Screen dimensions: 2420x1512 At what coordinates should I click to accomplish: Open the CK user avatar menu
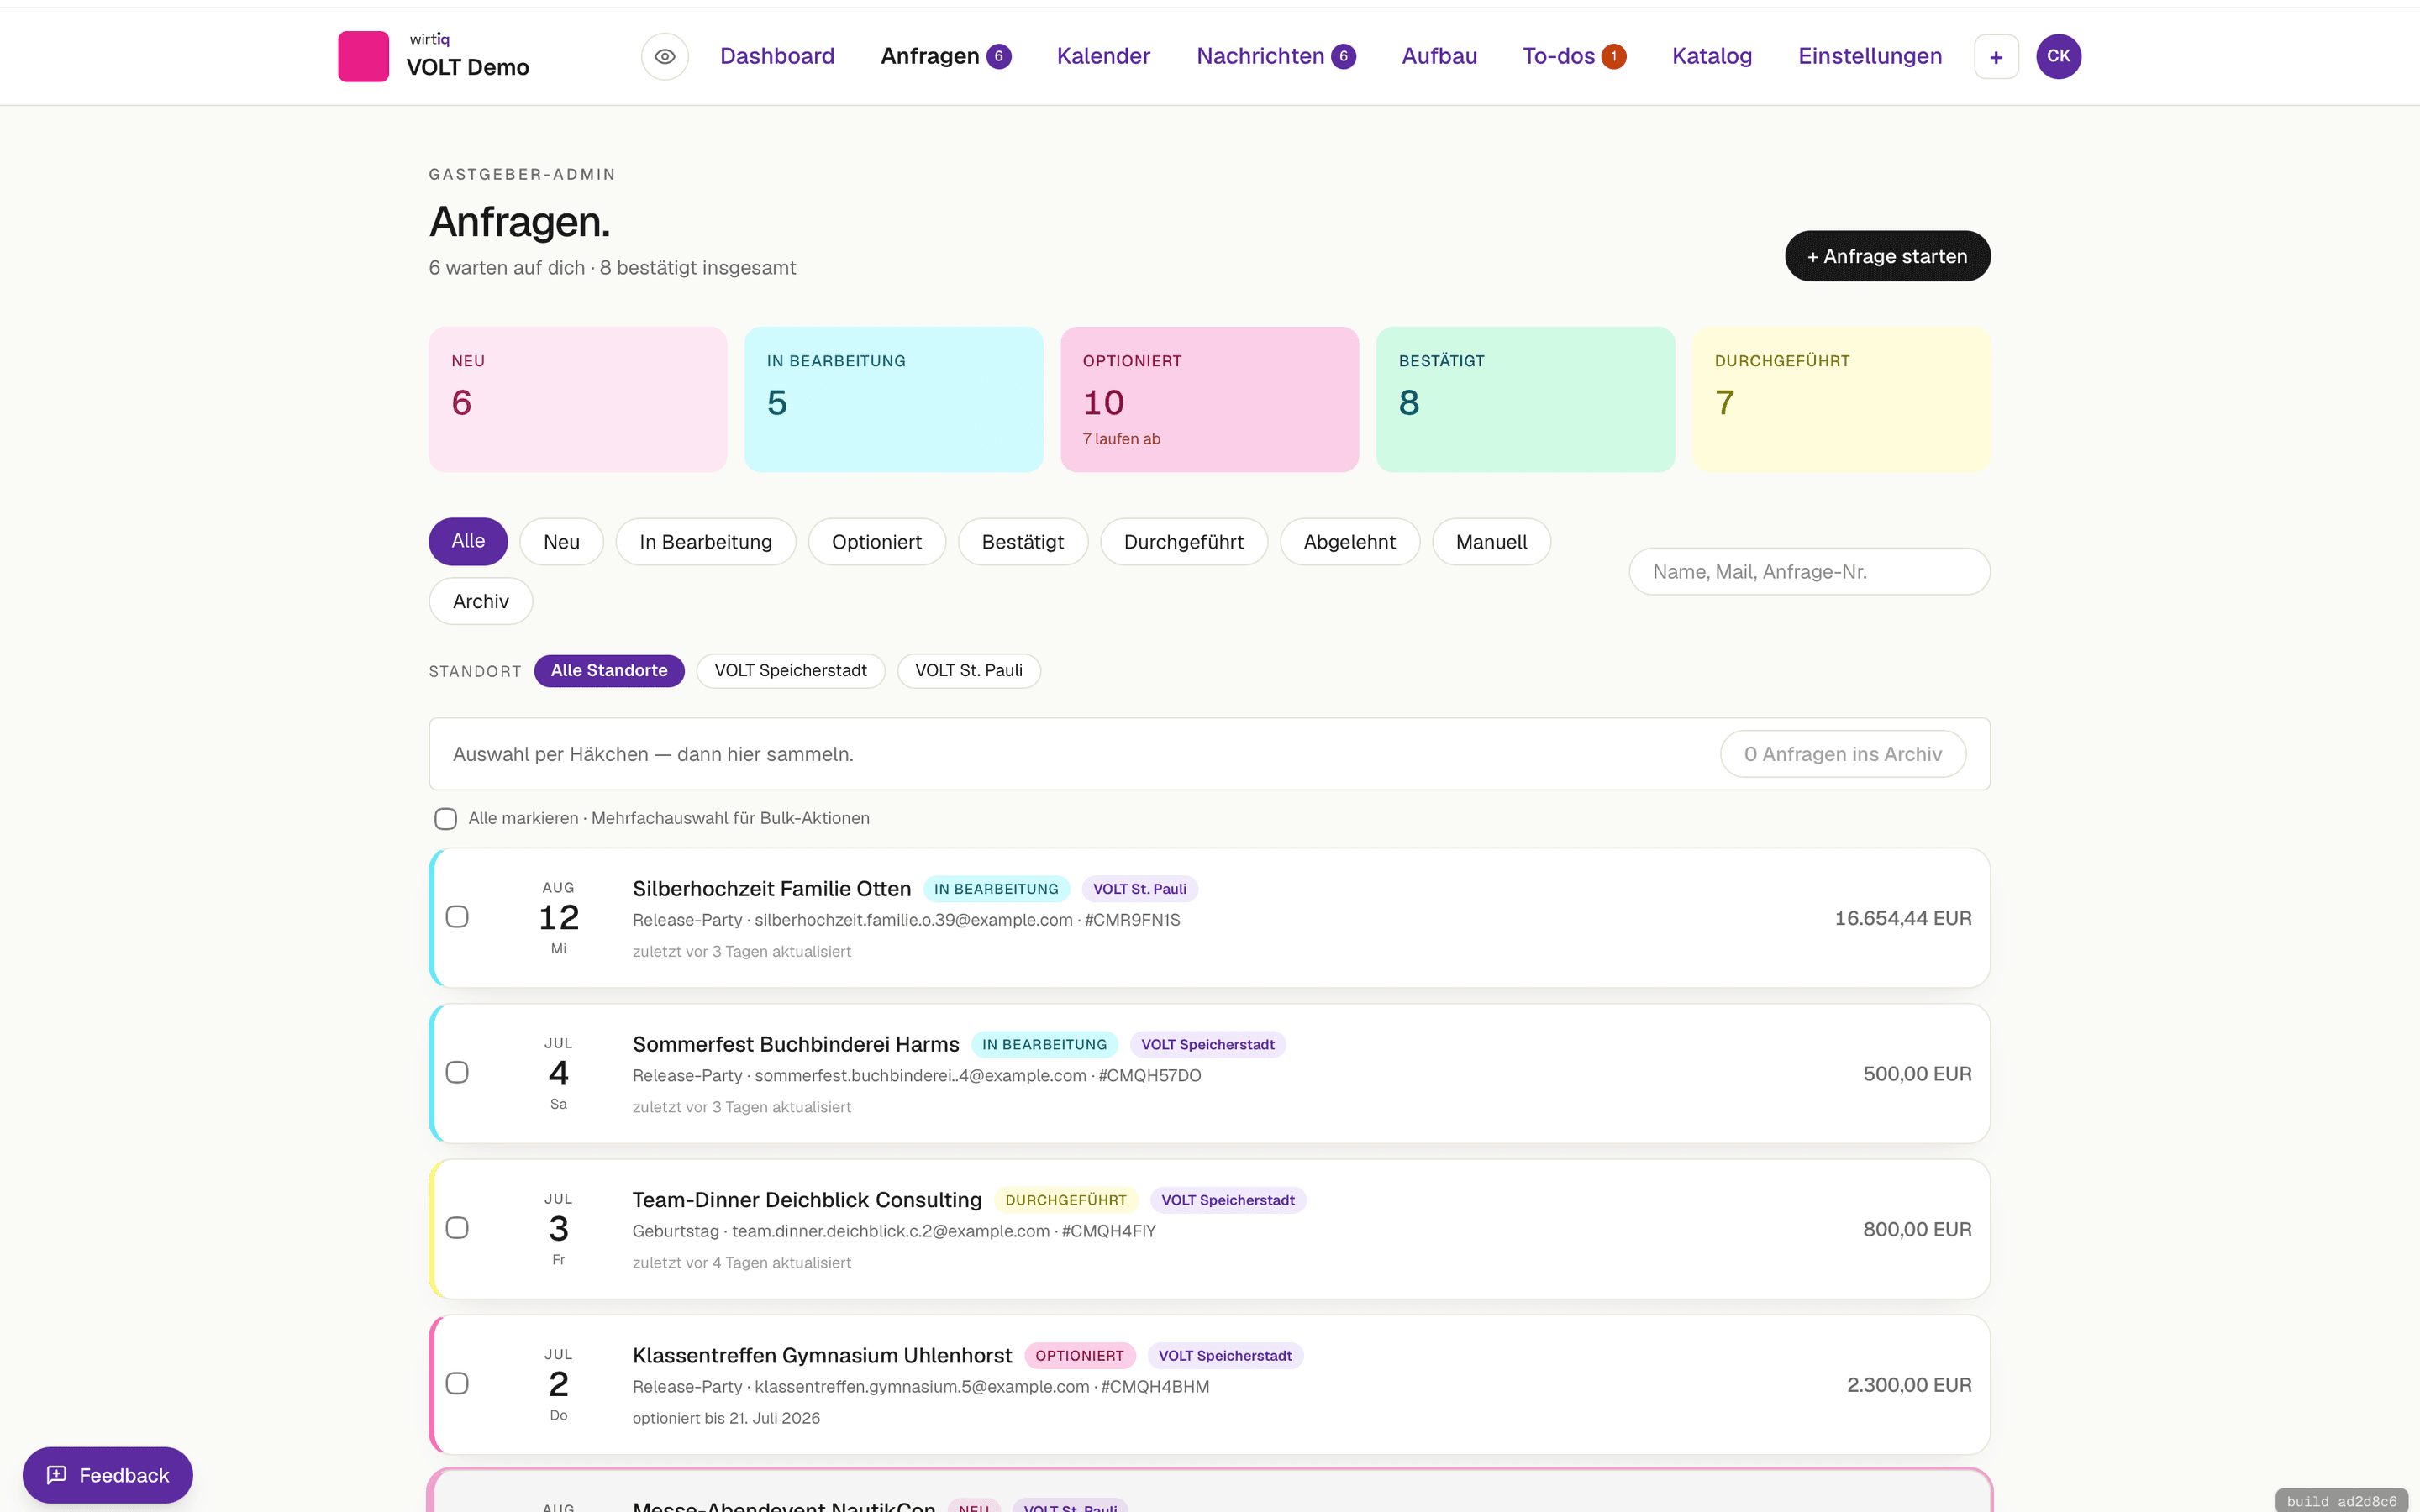click(2058, 56)
